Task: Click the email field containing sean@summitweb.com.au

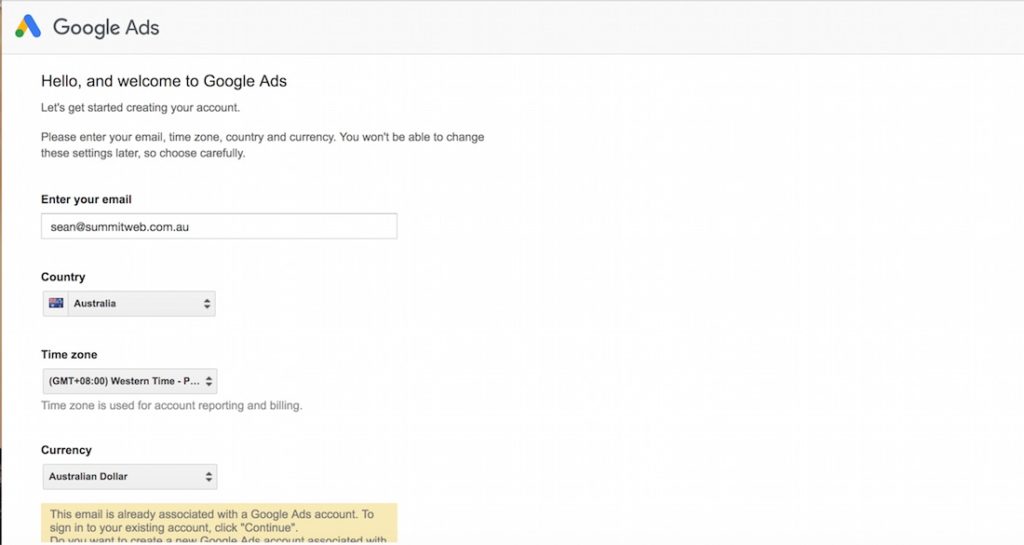Action: (x=219, y=226)
